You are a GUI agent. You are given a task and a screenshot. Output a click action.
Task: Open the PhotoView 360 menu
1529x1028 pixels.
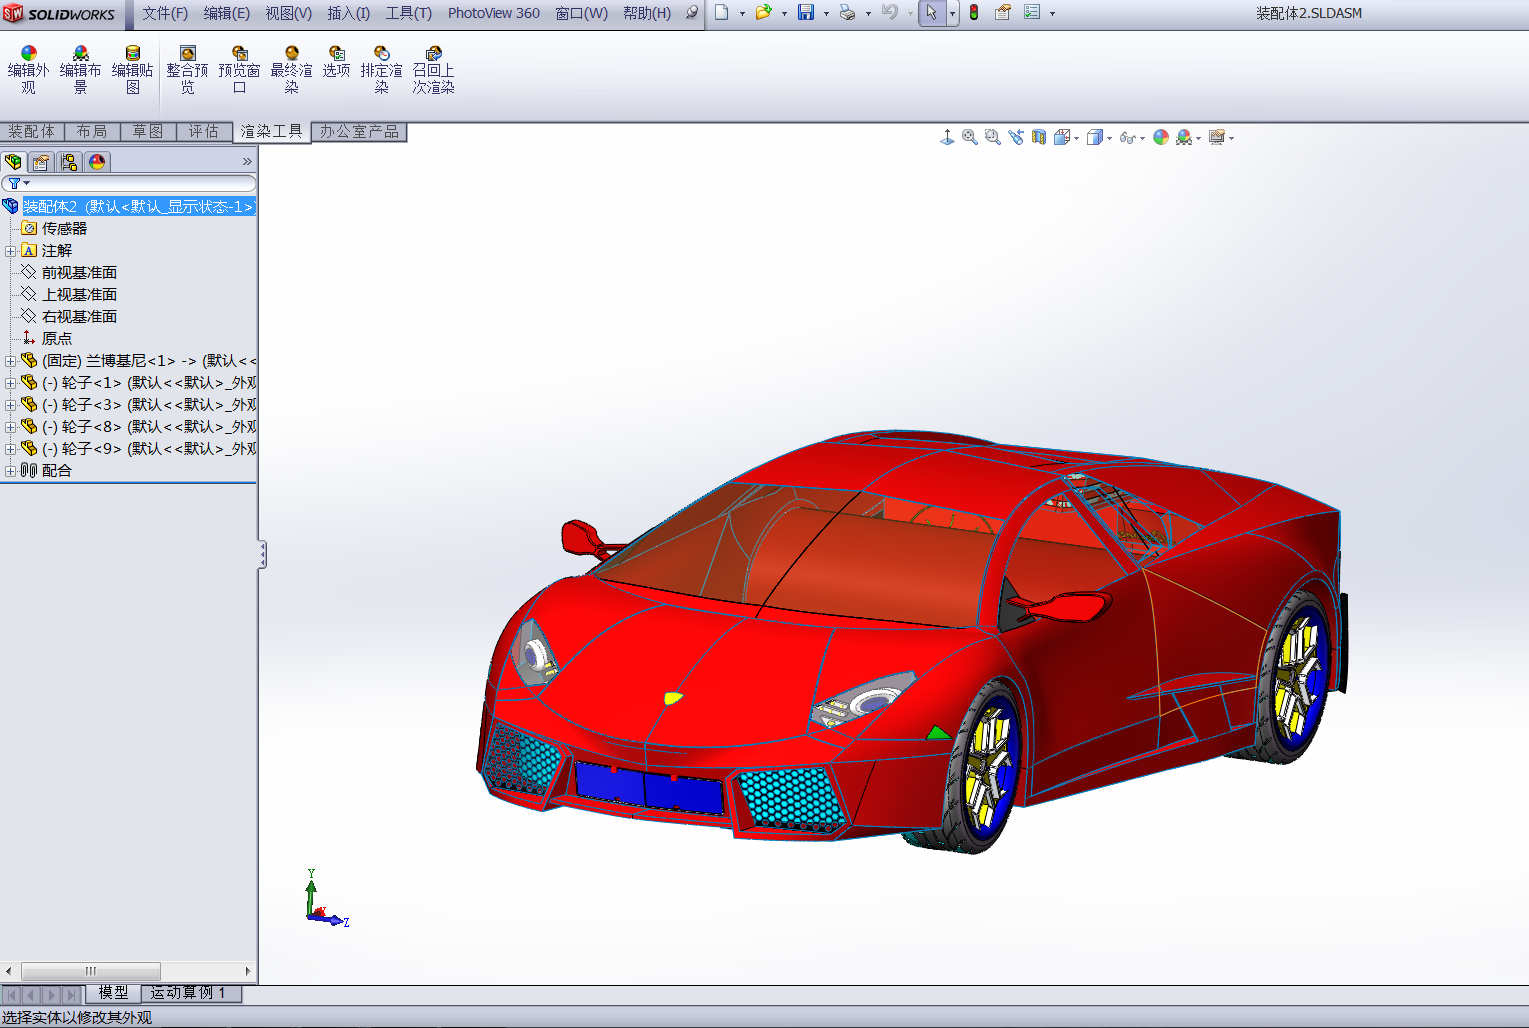pyautogui.click(x=493, y=13)
